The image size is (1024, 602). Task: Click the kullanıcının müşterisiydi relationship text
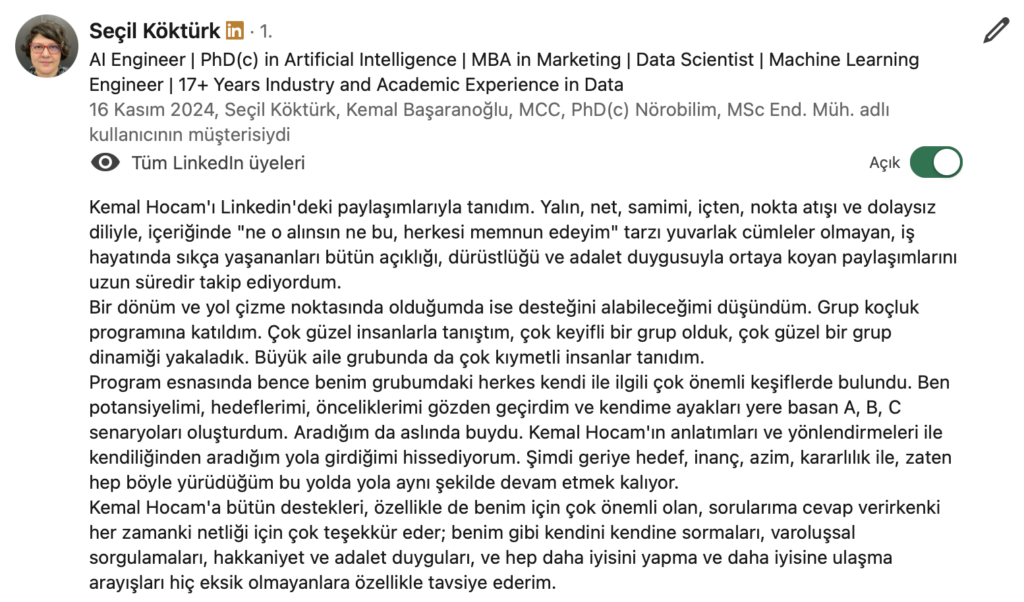[190, 134]
